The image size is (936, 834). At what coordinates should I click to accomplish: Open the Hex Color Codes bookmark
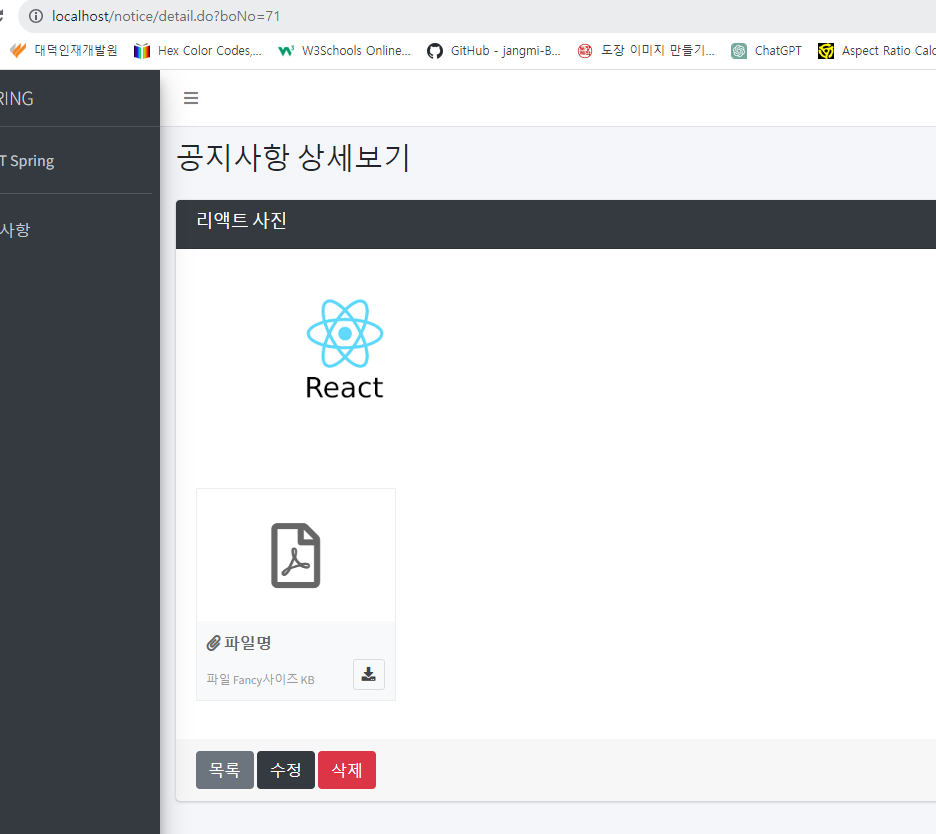point(198,51)
